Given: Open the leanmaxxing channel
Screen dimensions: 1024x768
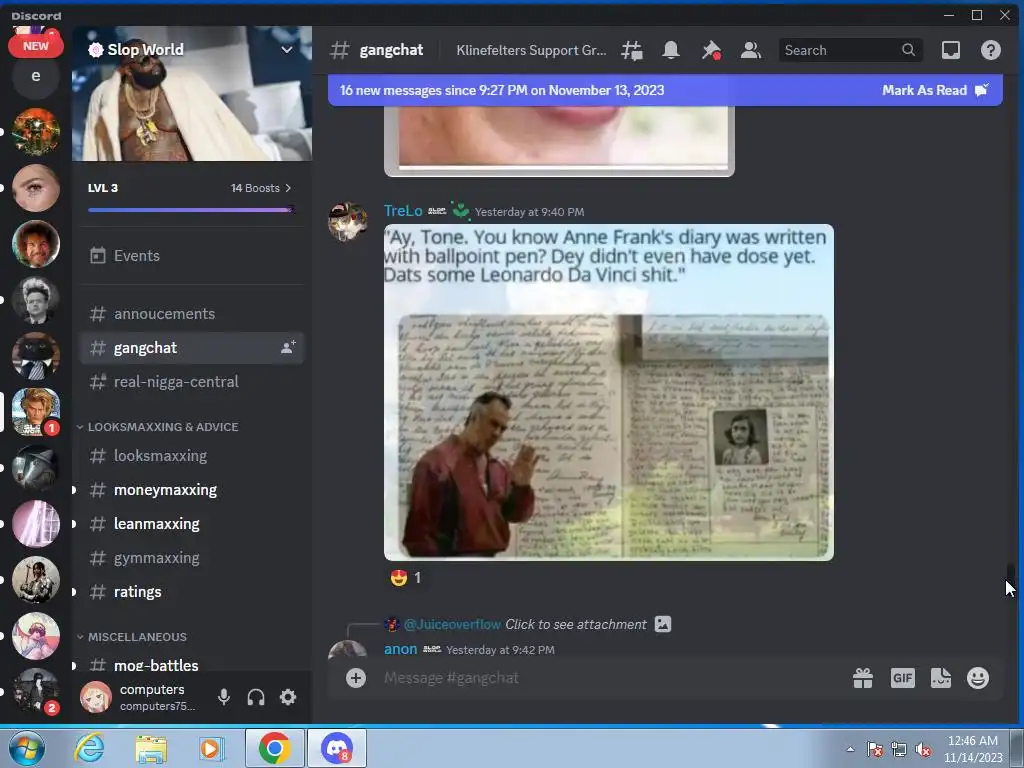Looking at the screenshot, I should [191, 524].
